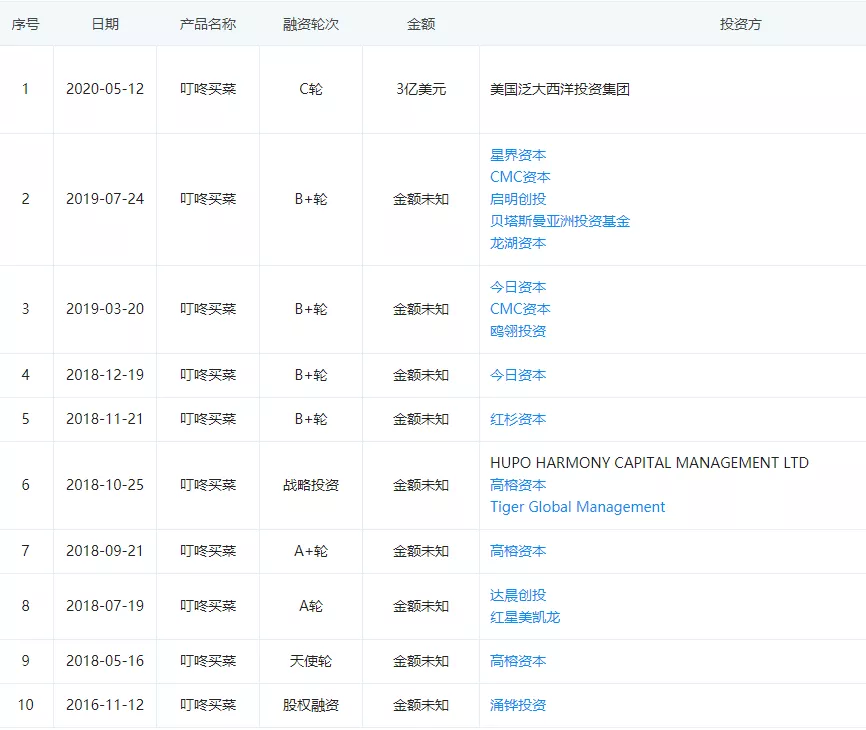Open 高榕资本 link in 2018-09-21 row
The image size is (866, 730).
pyautogui.click(x=518, y=551)
